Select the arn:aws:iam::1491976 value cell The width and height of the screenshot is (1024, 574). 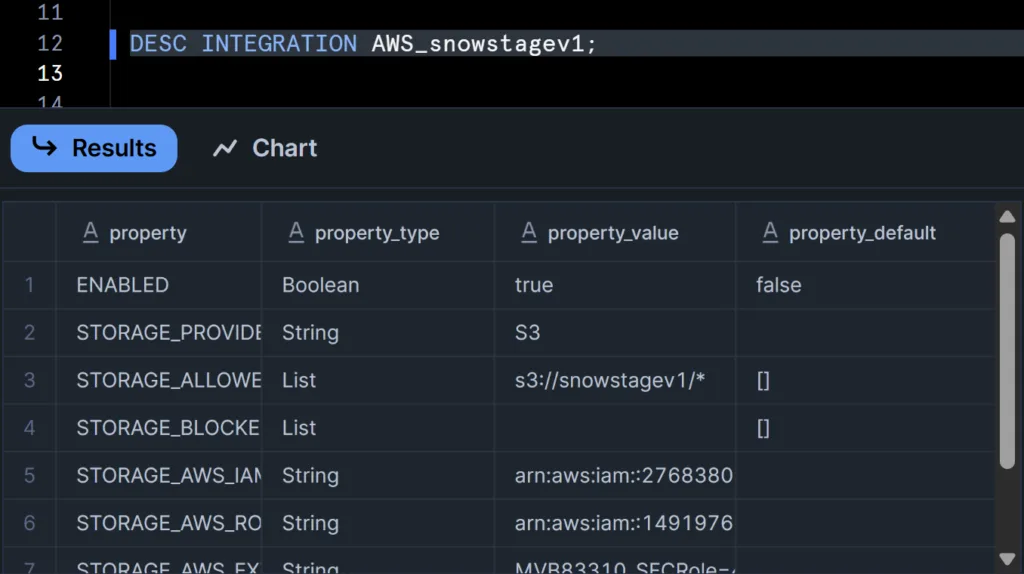[x=615, y=524]
